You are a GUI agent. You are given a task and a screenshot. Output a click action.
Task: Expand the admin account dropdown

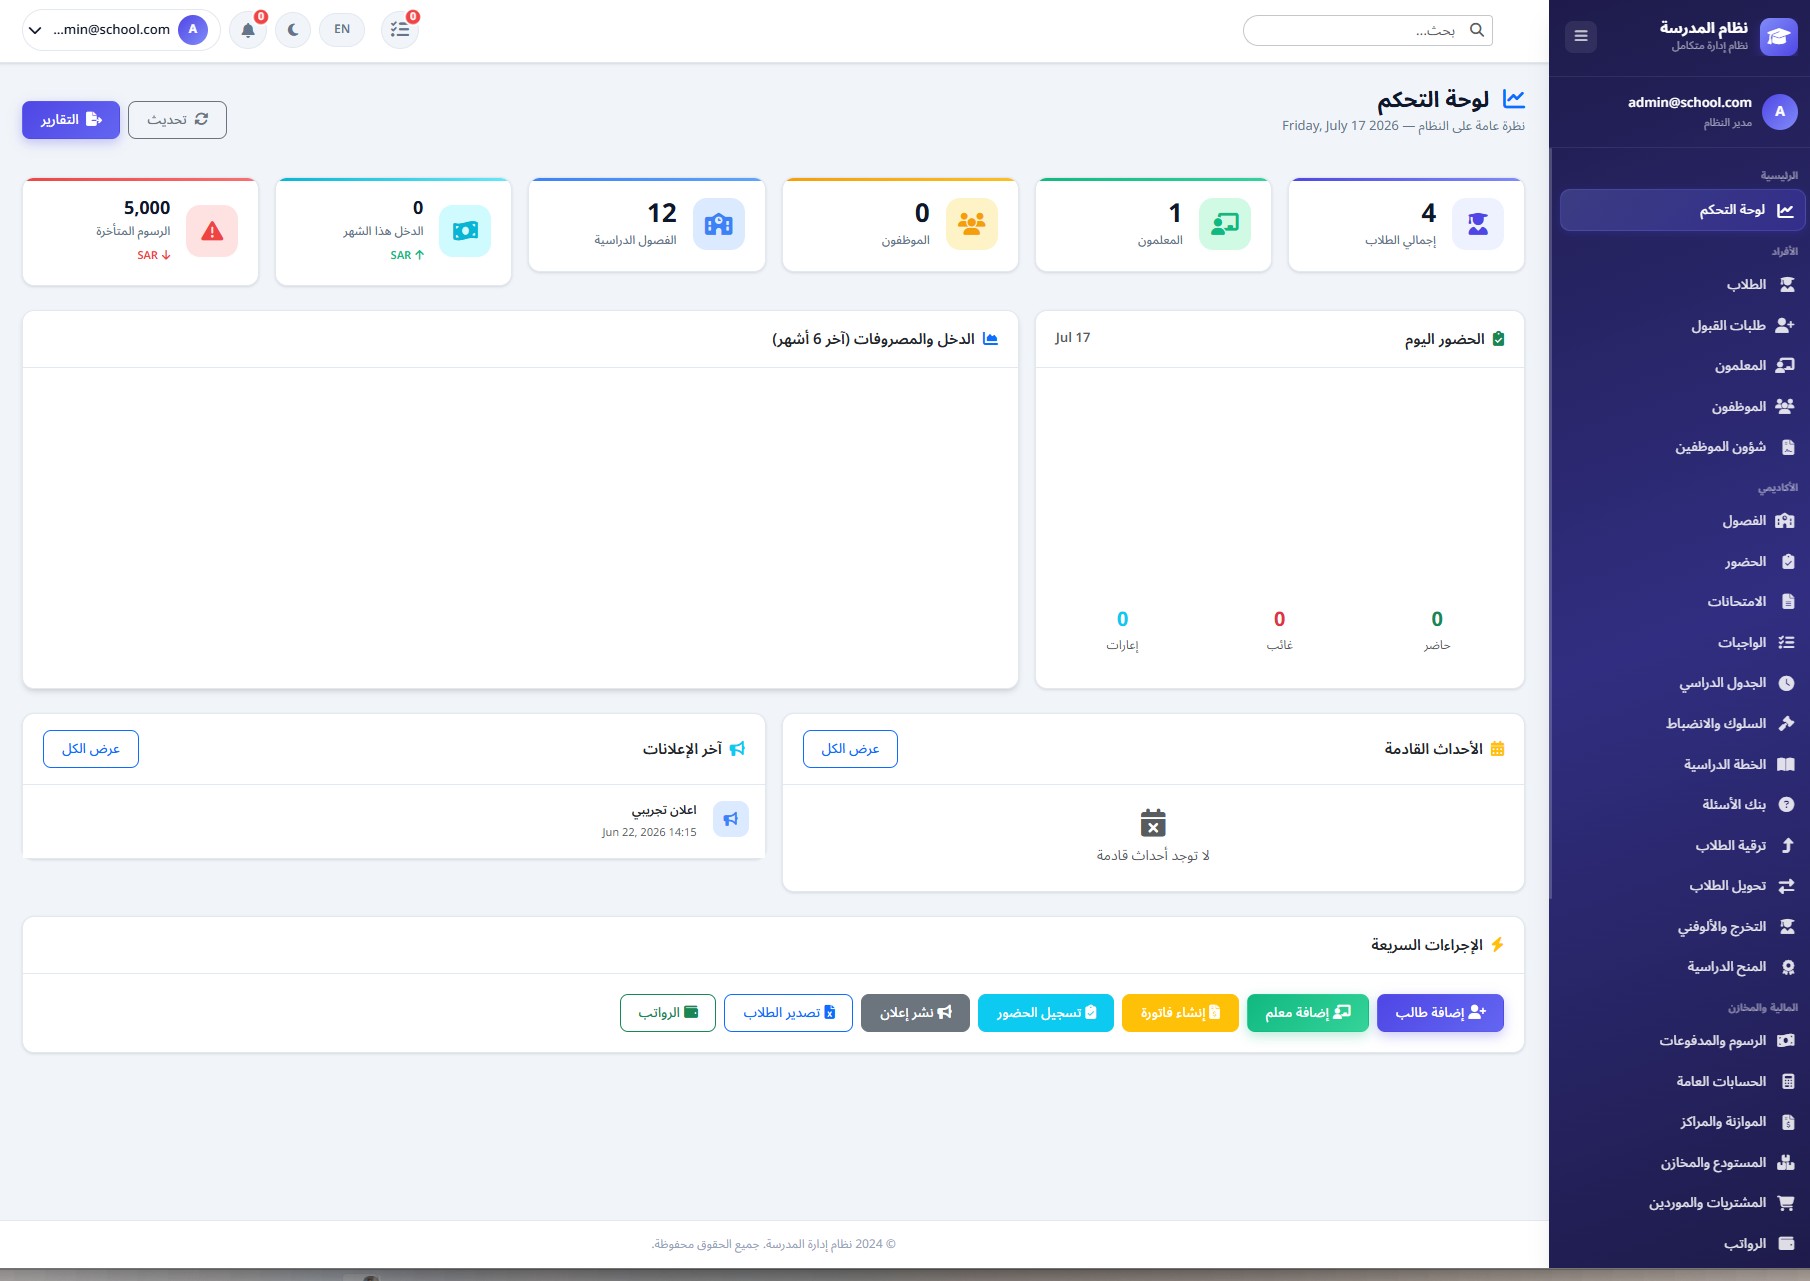[121, 30]
